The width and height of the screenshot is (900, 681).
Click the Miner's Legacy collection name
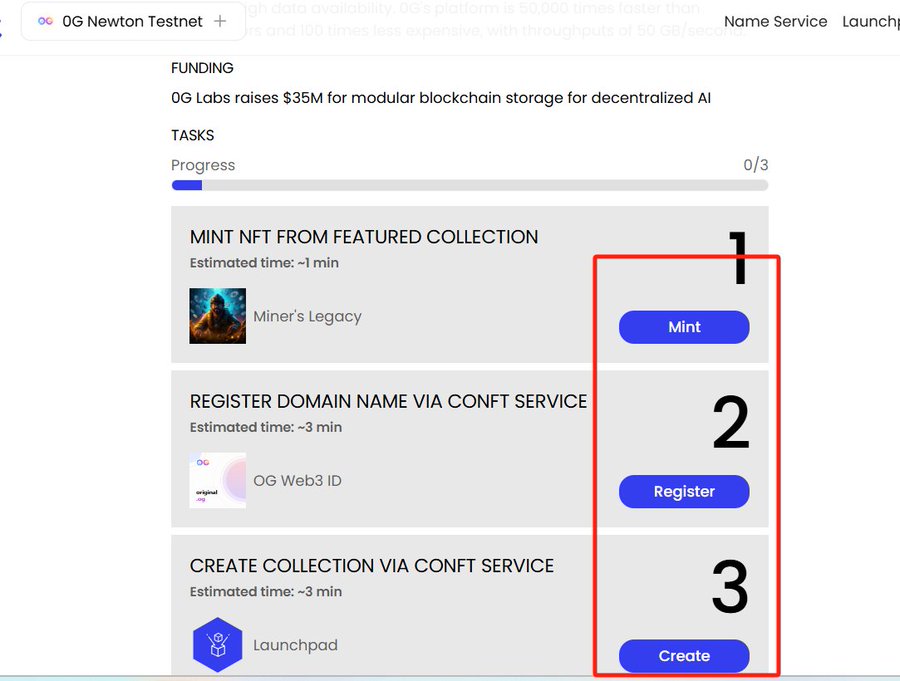307,316
